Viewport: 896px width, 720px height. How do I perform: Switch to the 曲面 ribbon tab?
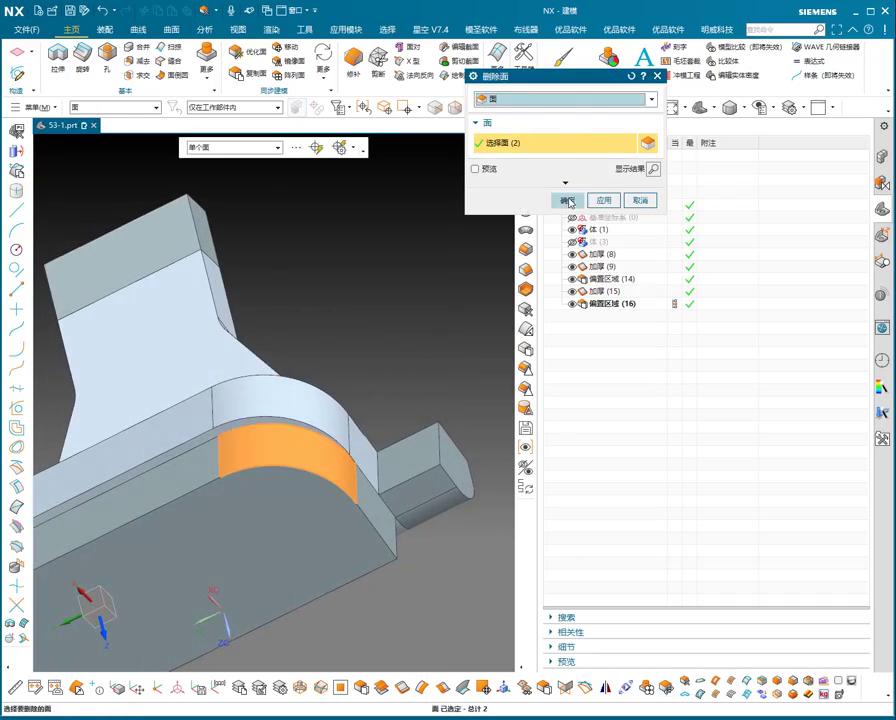tap(171, 30)
